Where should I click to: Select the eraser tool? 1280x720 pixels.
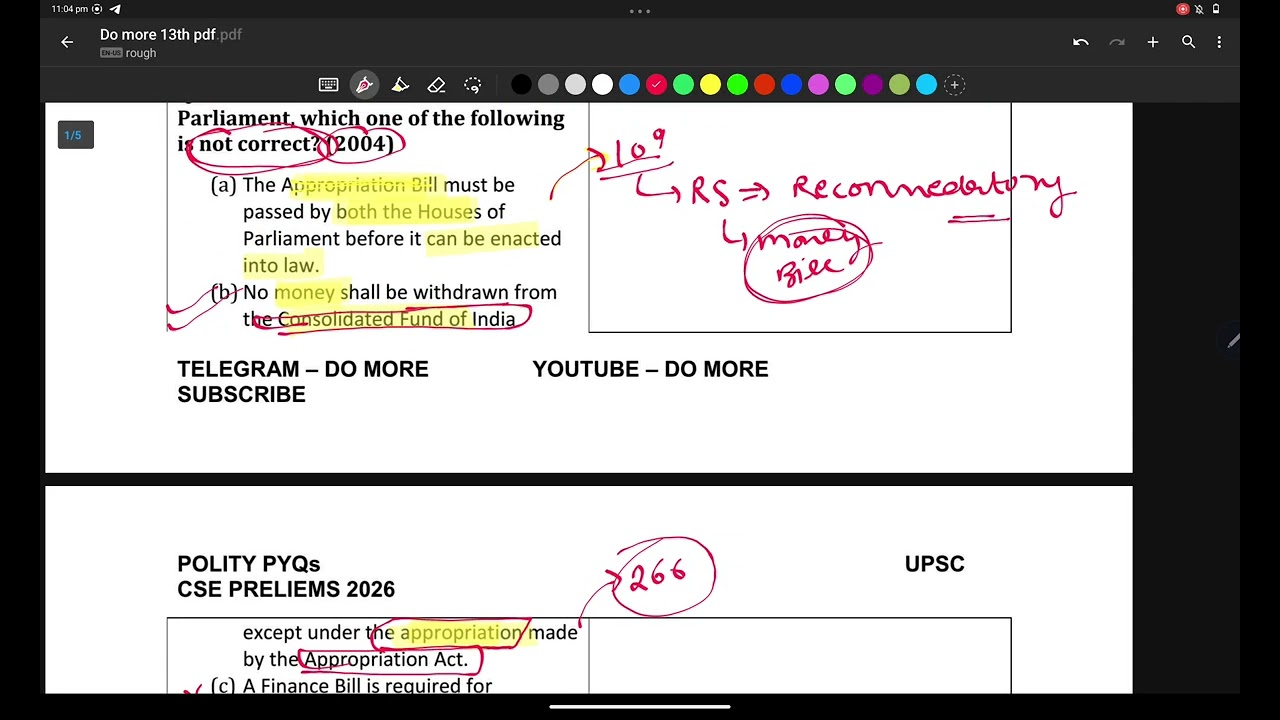pos(436,85)
